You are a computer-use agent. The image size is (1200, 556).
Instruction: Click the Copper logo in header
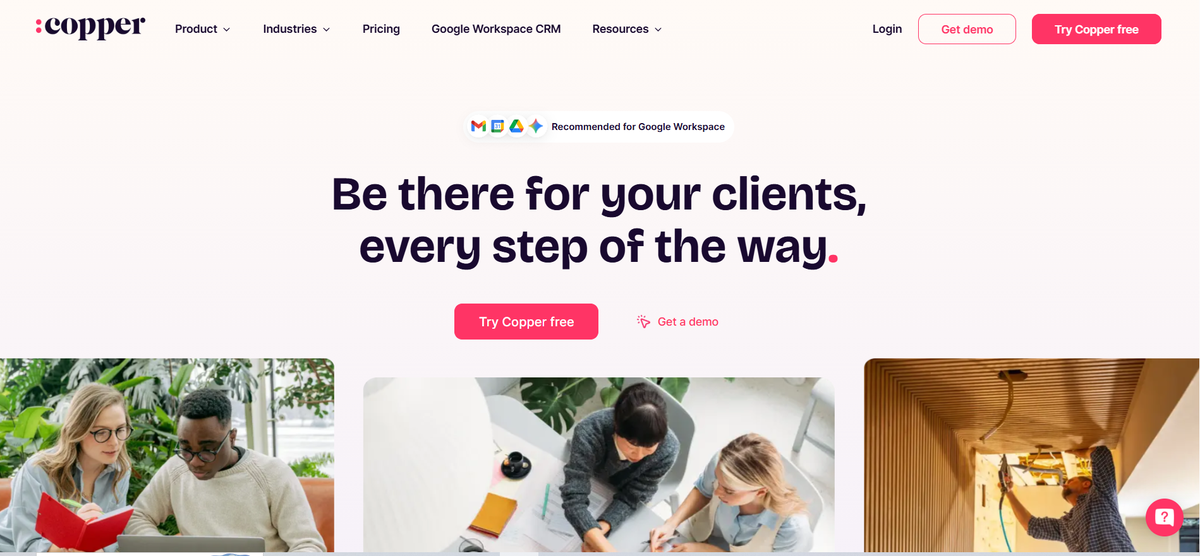[x=90, y=28]
